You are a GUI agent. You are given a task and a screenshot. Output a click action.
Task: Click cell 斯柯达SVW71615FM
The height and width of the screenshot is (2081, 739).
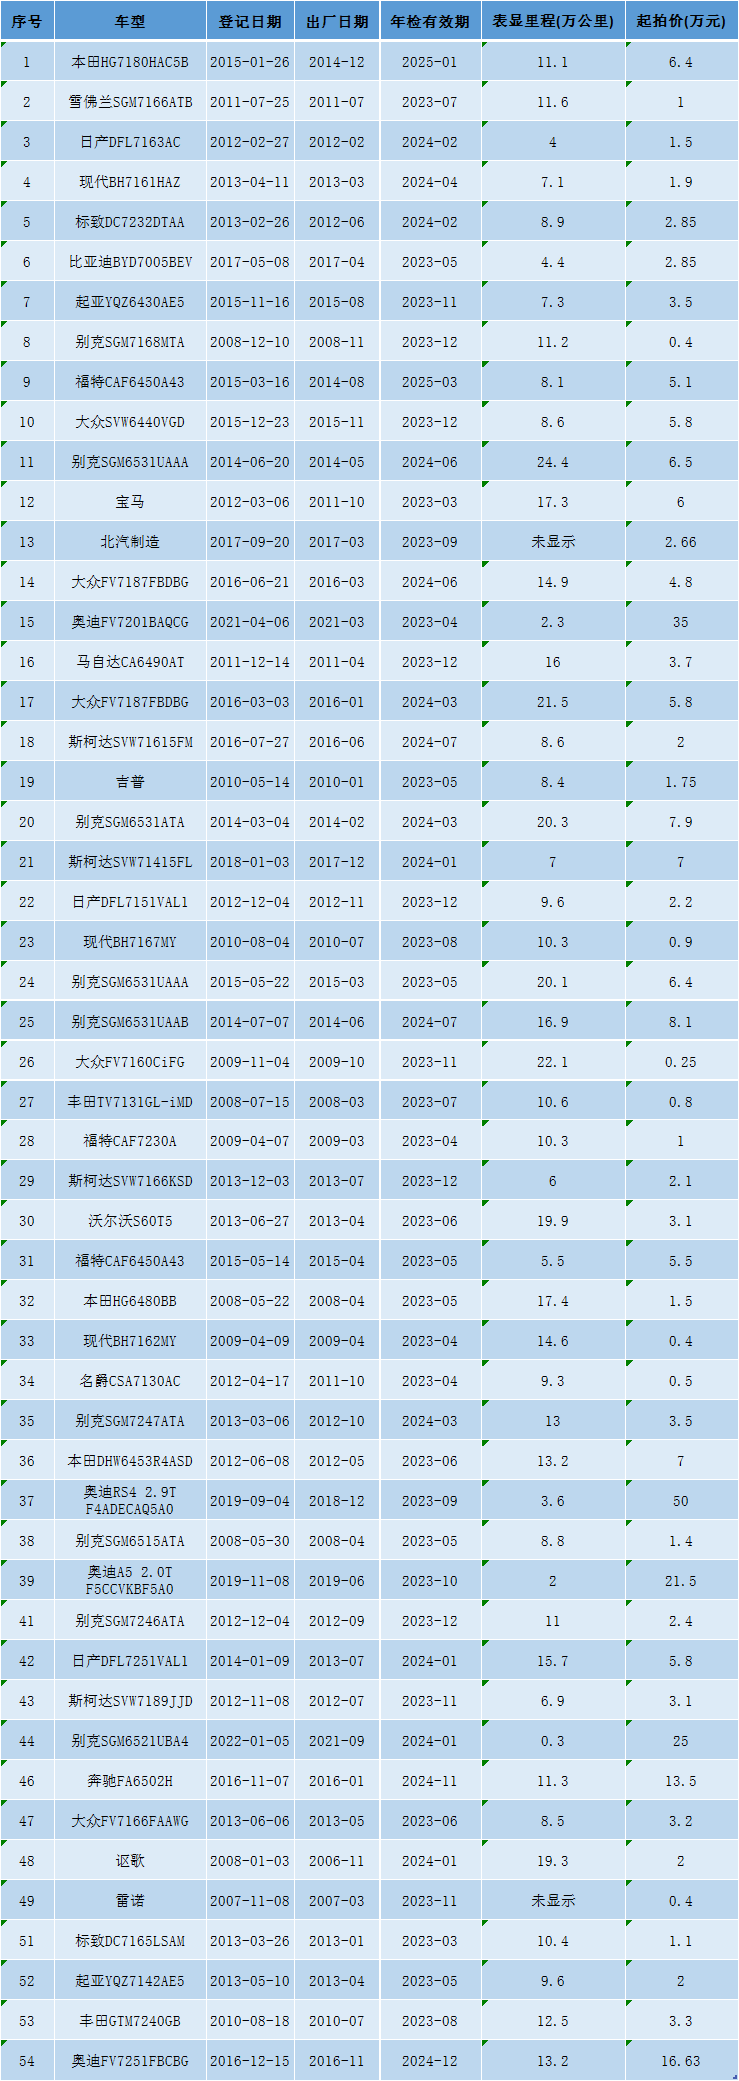(x=130, y=742)
